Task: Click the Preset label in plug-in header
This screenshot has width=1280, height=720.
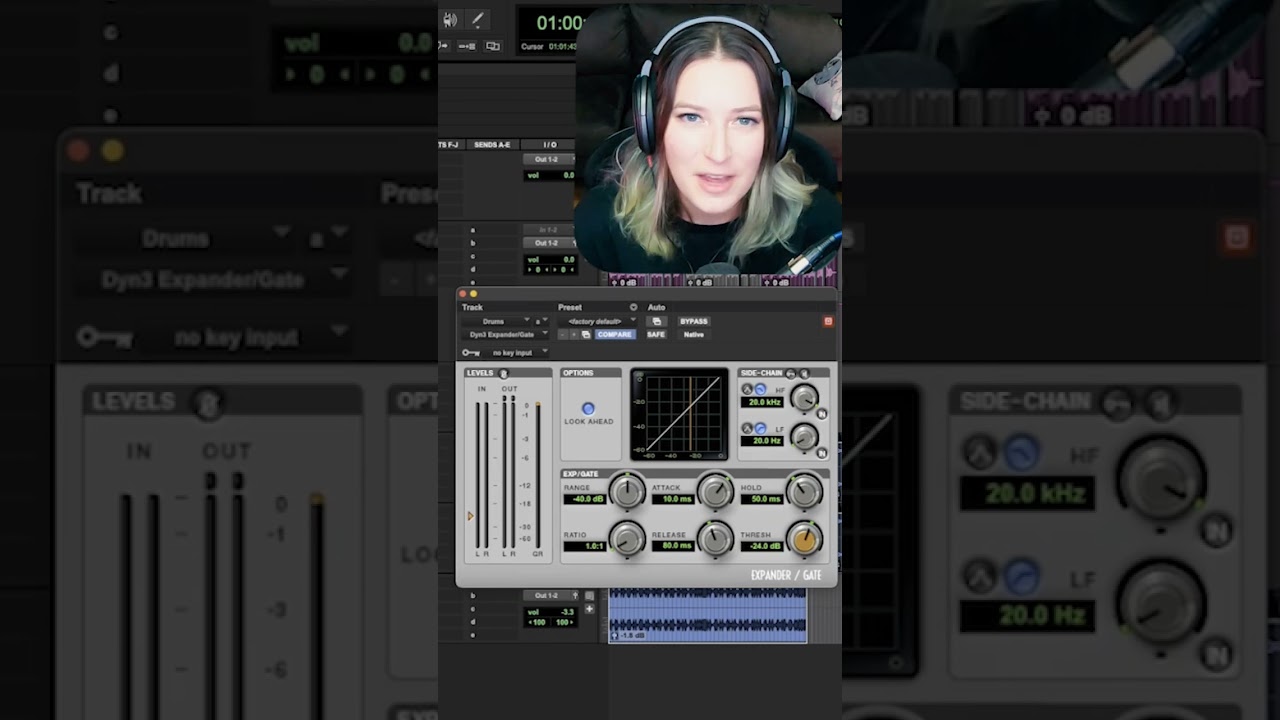Action: point(569,307)
